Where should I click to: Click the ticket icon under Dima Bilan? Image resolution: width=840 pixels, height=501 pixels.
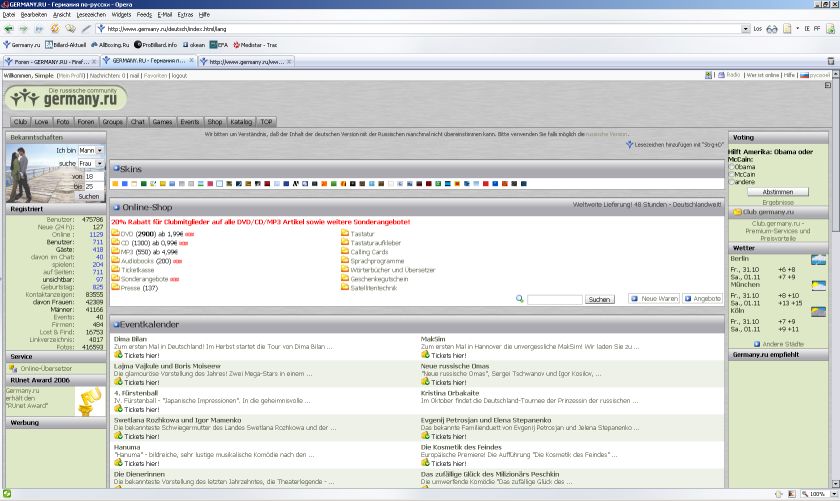tap(118, 355)
